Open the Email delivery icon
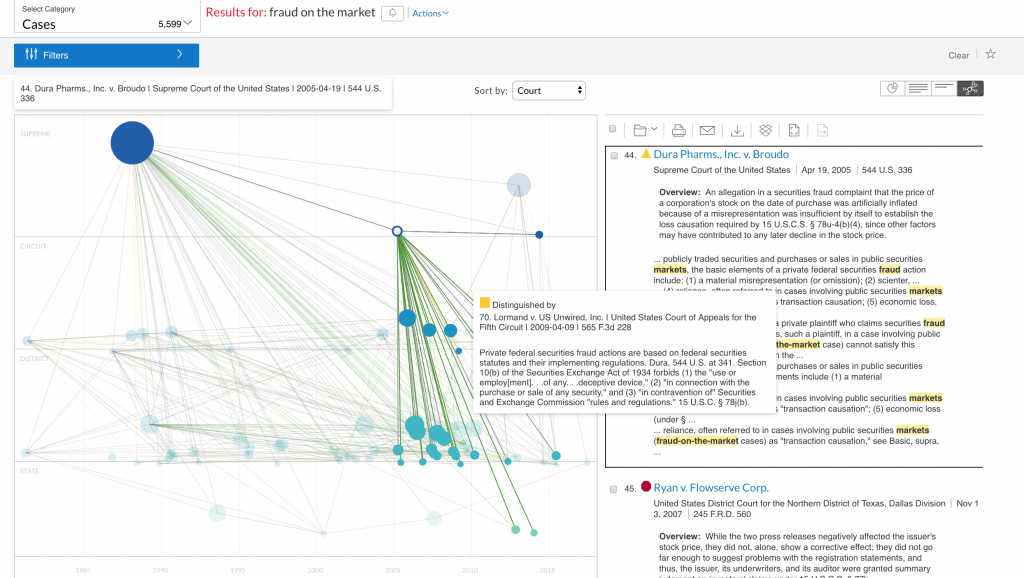 (x=708, y=130)
